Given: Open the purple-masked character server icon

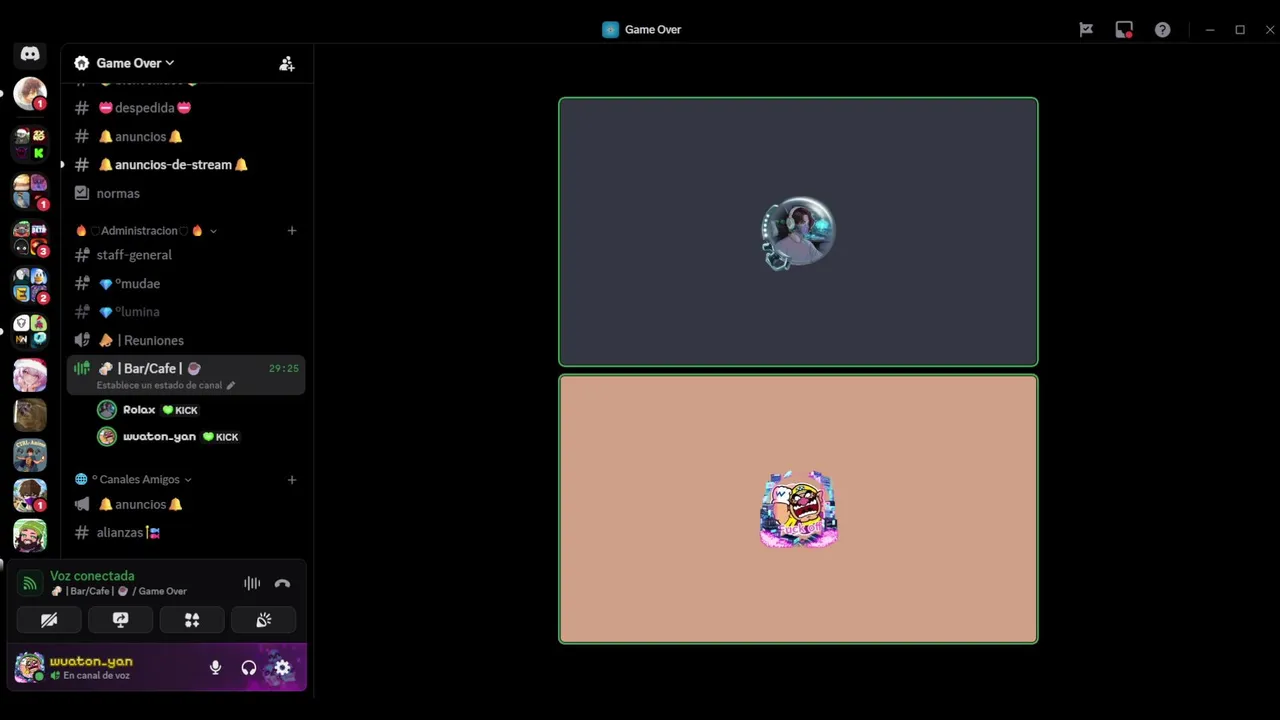Looking at the screenshot, I should click(x=30, y=495).
